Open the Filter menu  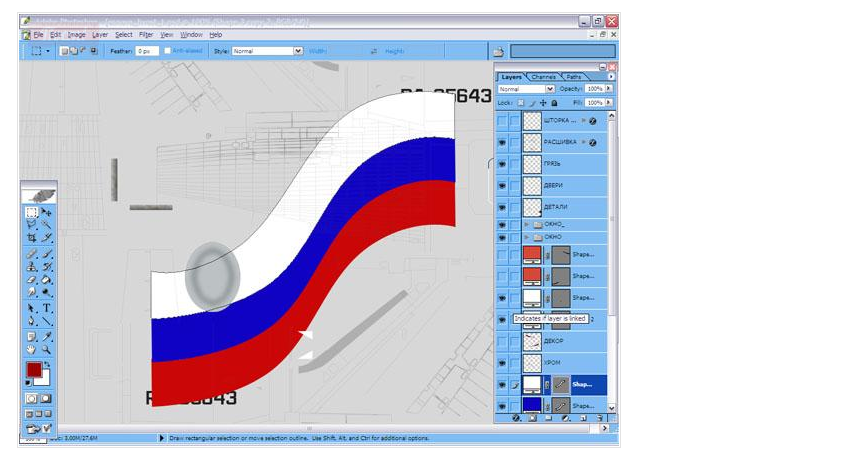point(146,34)
